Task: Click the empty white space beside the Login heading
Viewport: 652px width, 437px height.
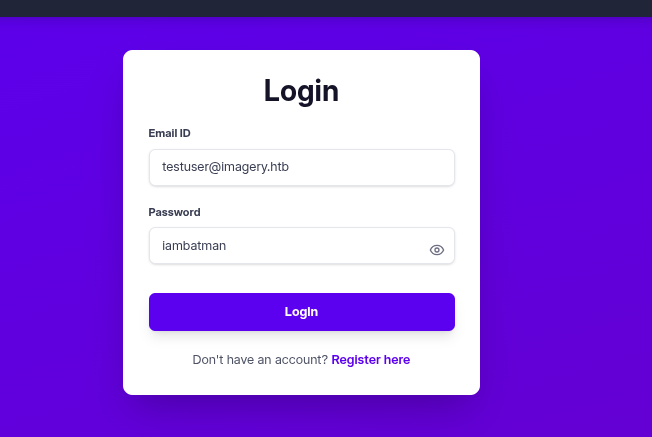Action: coord(408,91)
